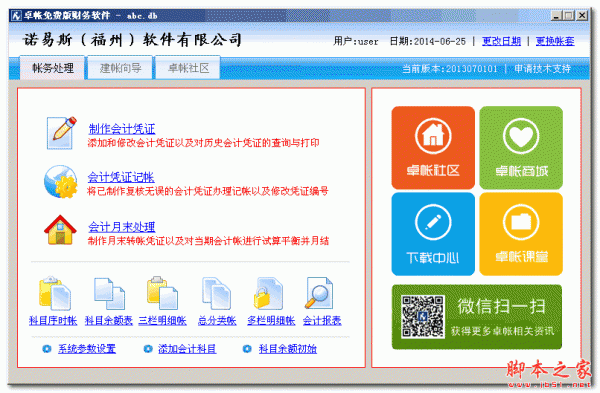
Task: Open the 添加会计科目 link
Action: (x=187, y=349)
